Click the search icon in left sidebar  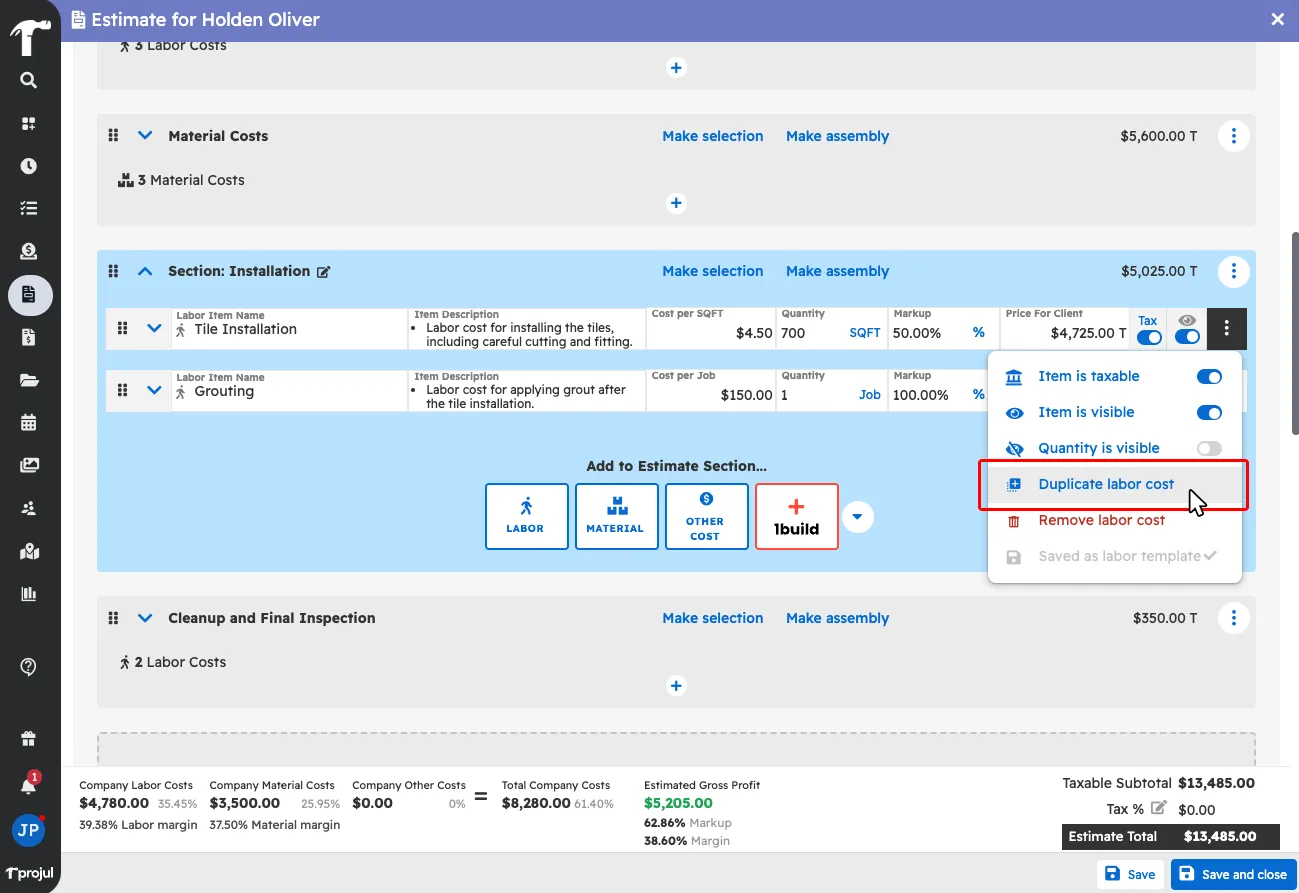[29, 80]
